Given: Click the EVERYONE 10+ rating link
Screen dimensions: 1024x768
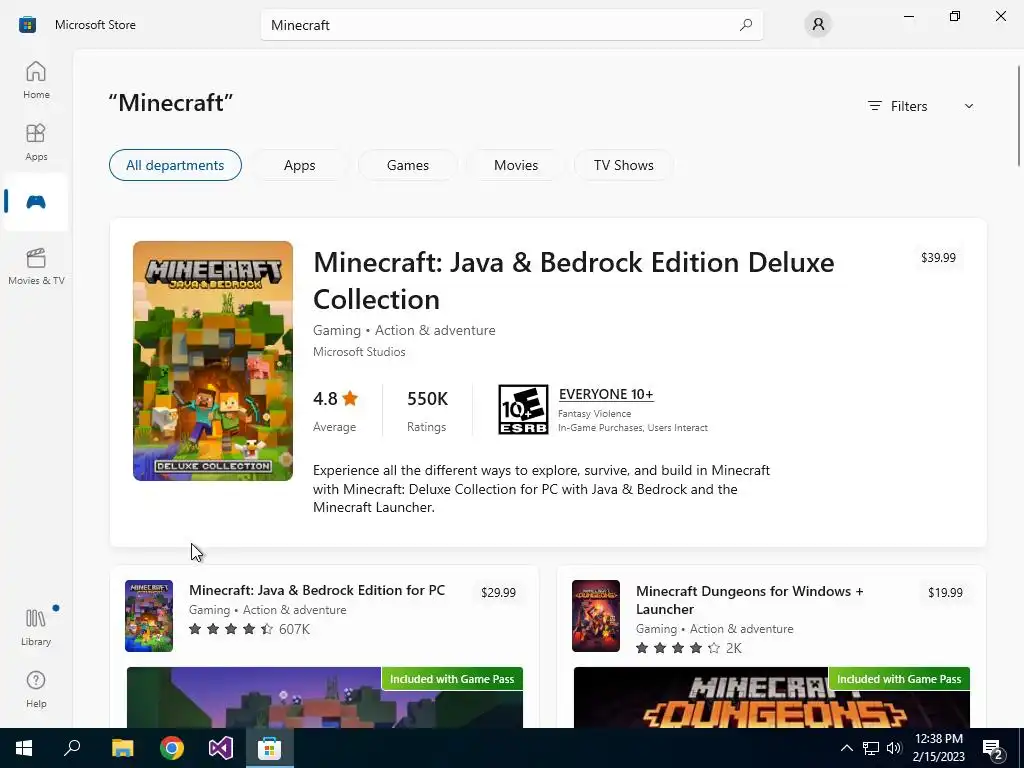Looking at the screenshot, I should coord(606,394).
